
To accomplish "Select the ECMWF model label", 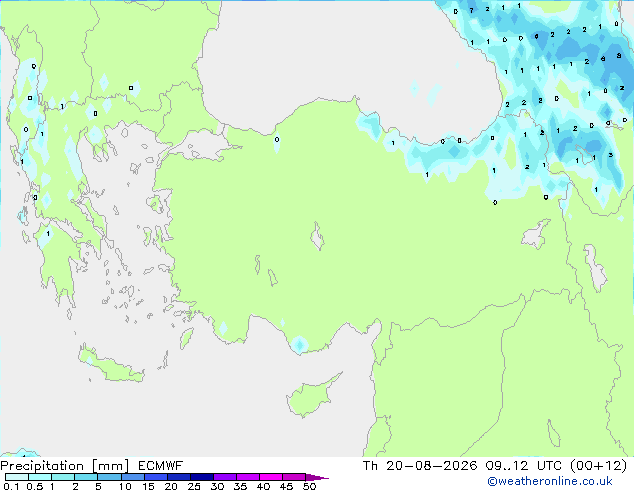I will (x=161, y=466).
